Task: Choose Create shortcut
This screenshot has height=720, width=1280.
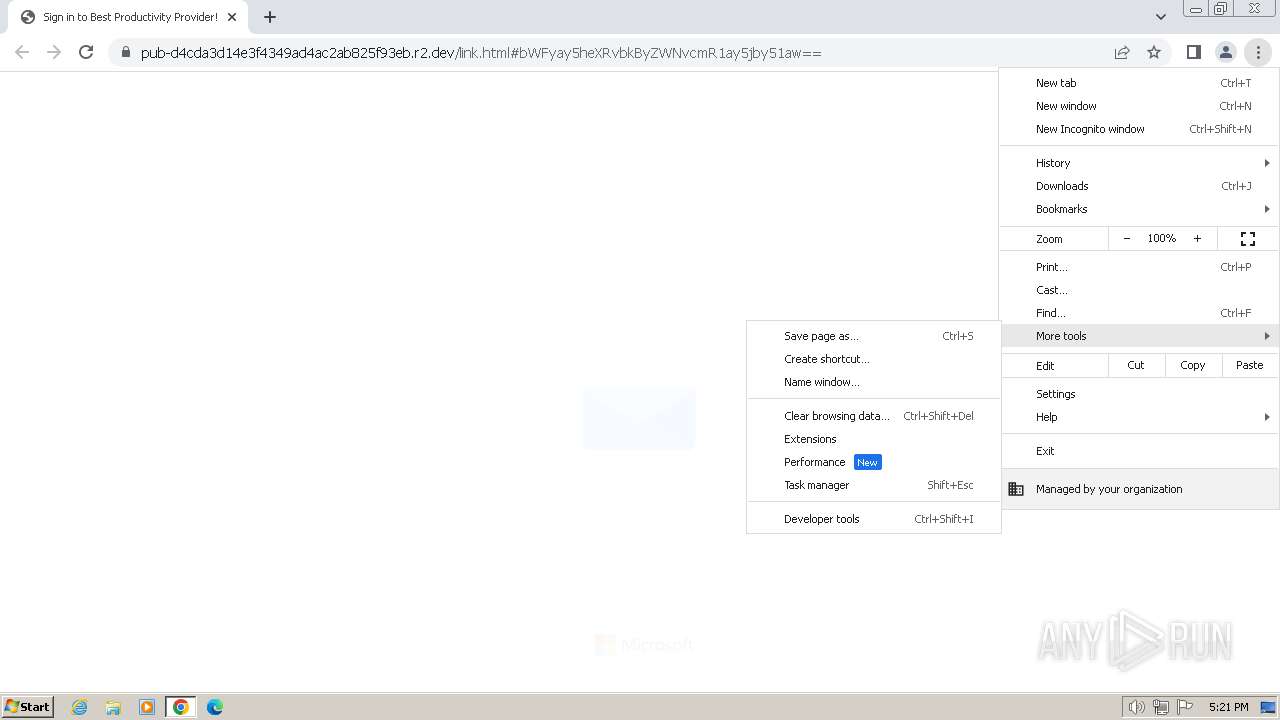Action: pyautogui.click(x=874, y=359)
